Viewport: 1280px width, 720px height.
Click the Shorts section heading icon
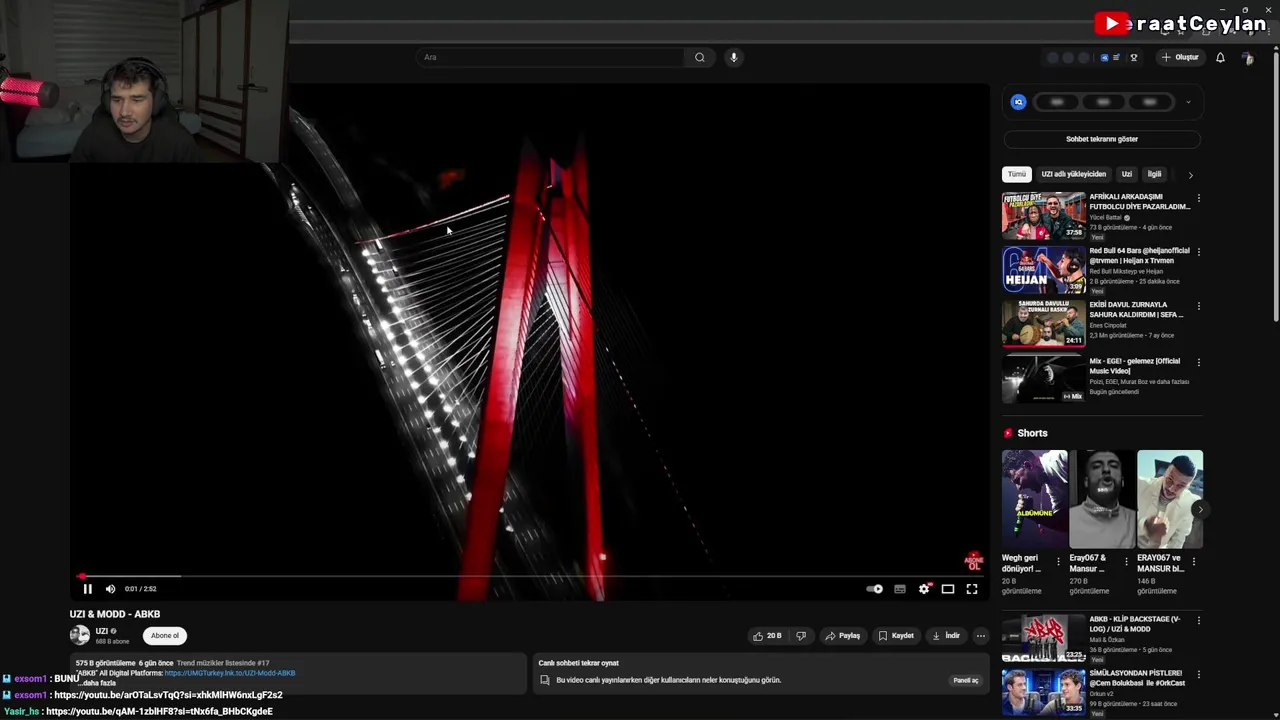pyautogui.click(x=1008, y=433)
